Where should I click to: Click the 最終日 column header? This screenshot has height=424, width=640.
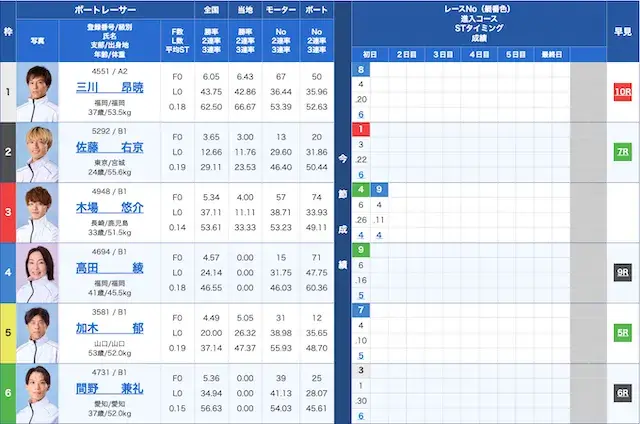click(x=552, y=54)
